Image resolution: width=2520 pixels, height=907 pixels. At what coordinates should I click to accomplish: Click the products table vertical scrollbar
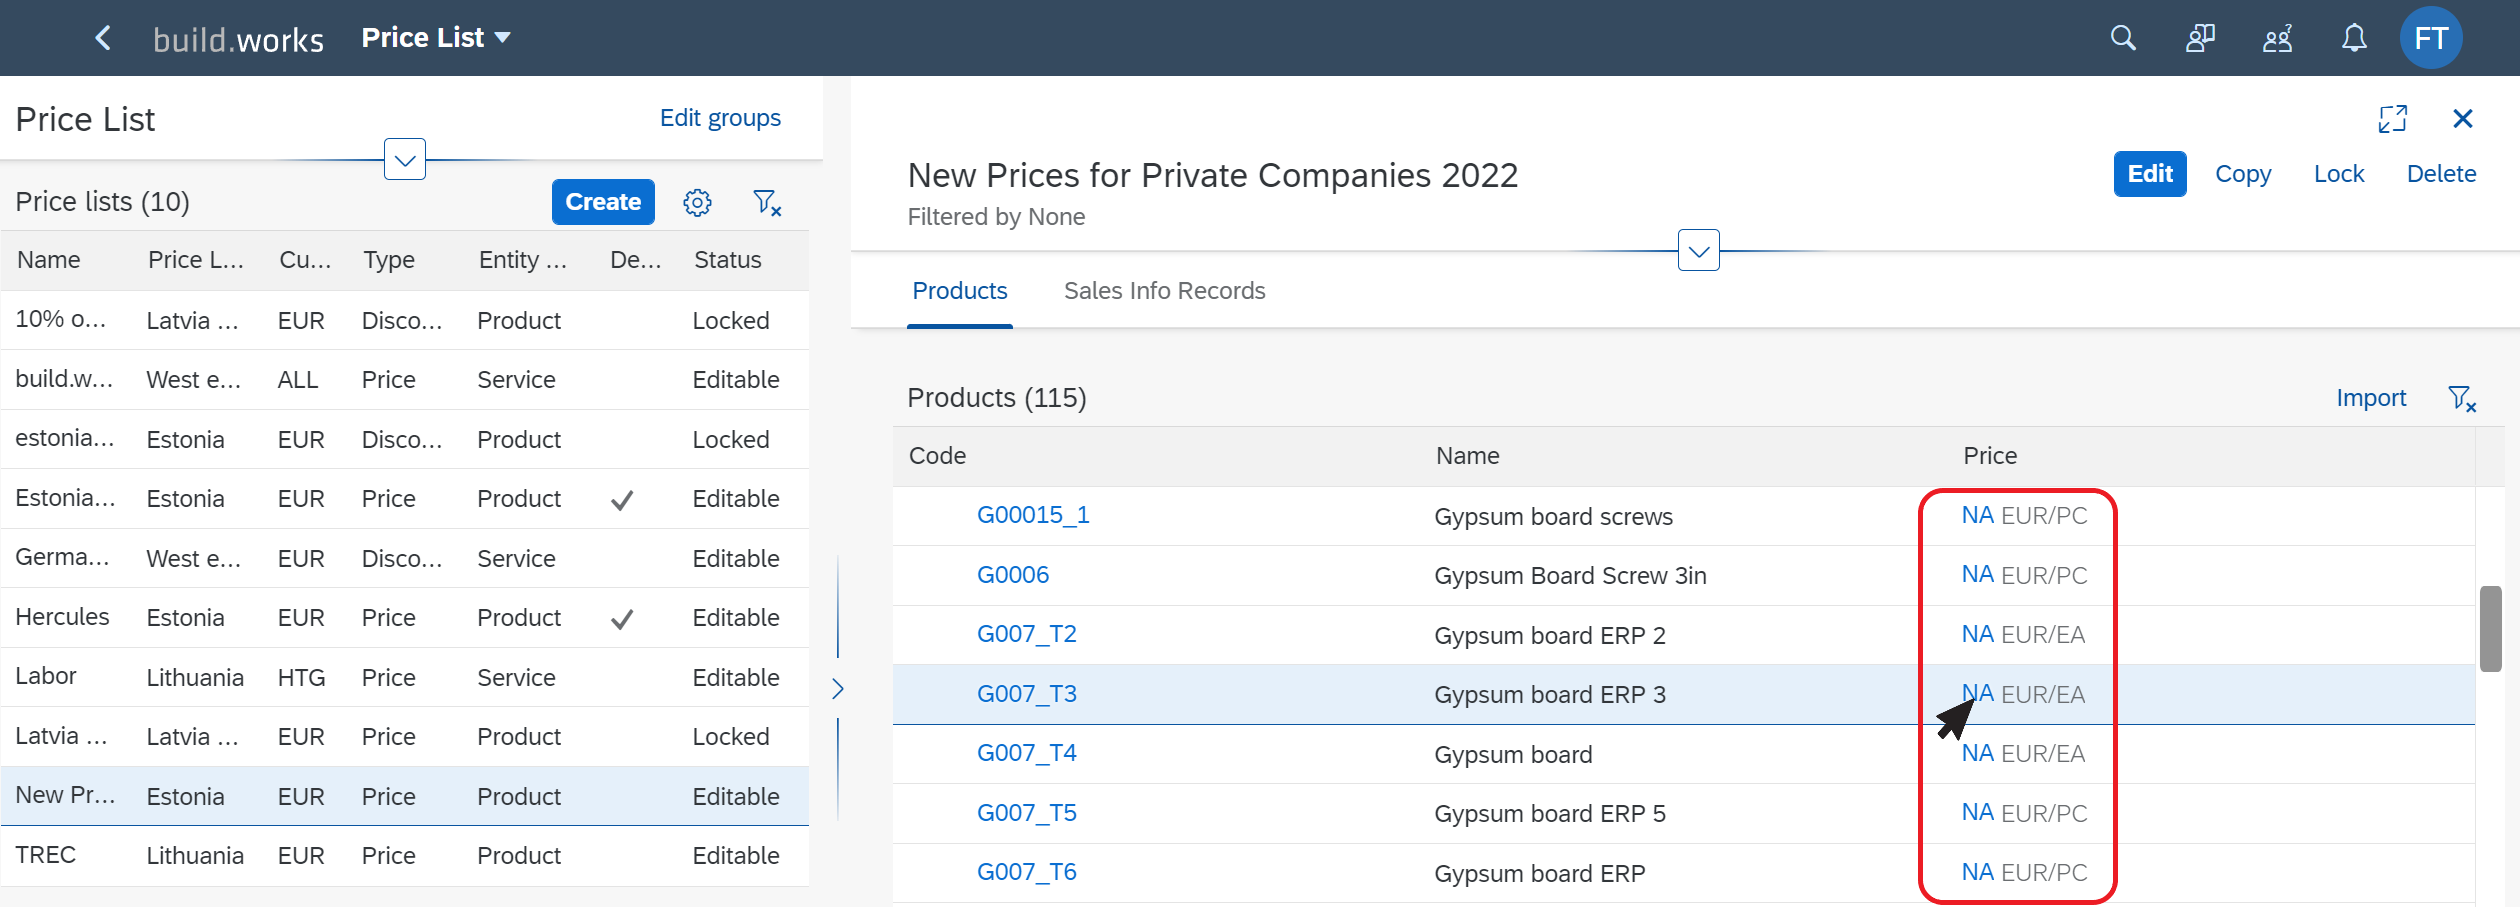(x=2491, y=630)
